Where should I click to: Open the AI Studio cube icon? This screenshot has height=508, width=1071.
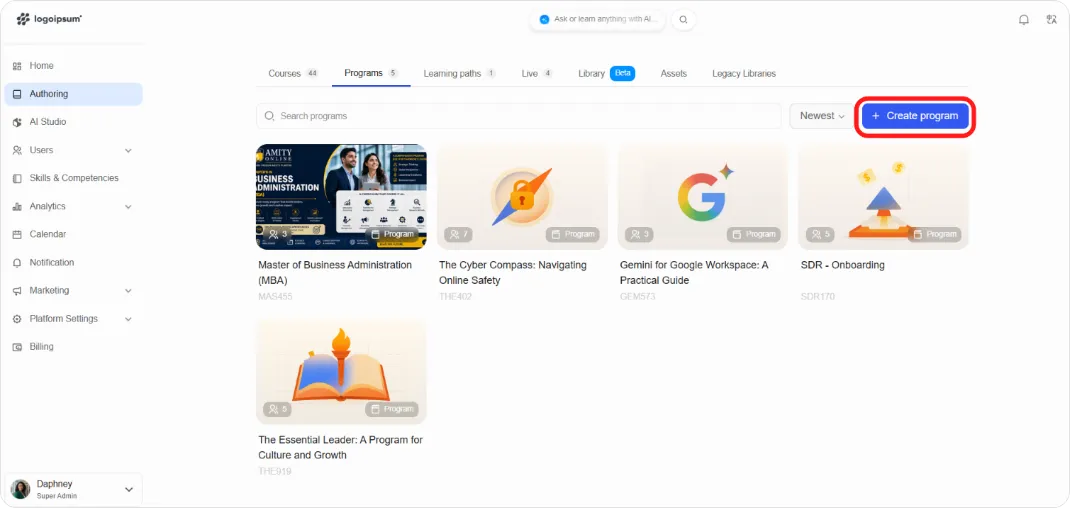click(x=17, y=122)
